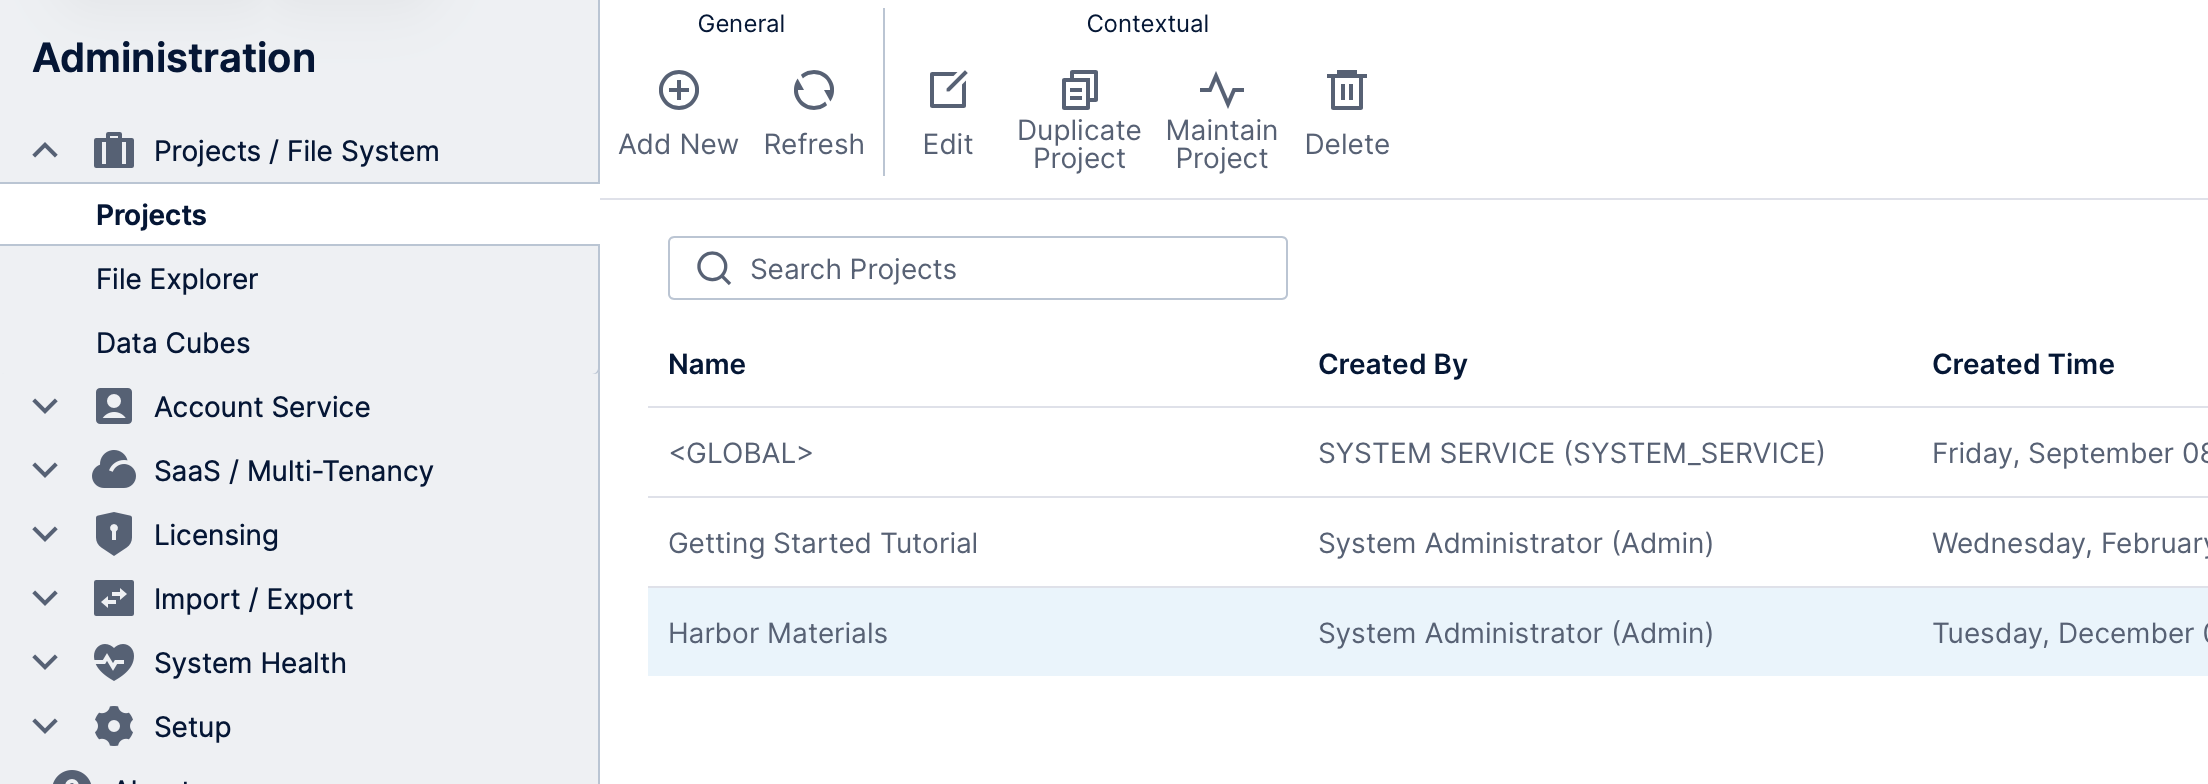Open File Explorer in sidebar
Viewport: 2208px width, 784px height.
coord(177,279)
